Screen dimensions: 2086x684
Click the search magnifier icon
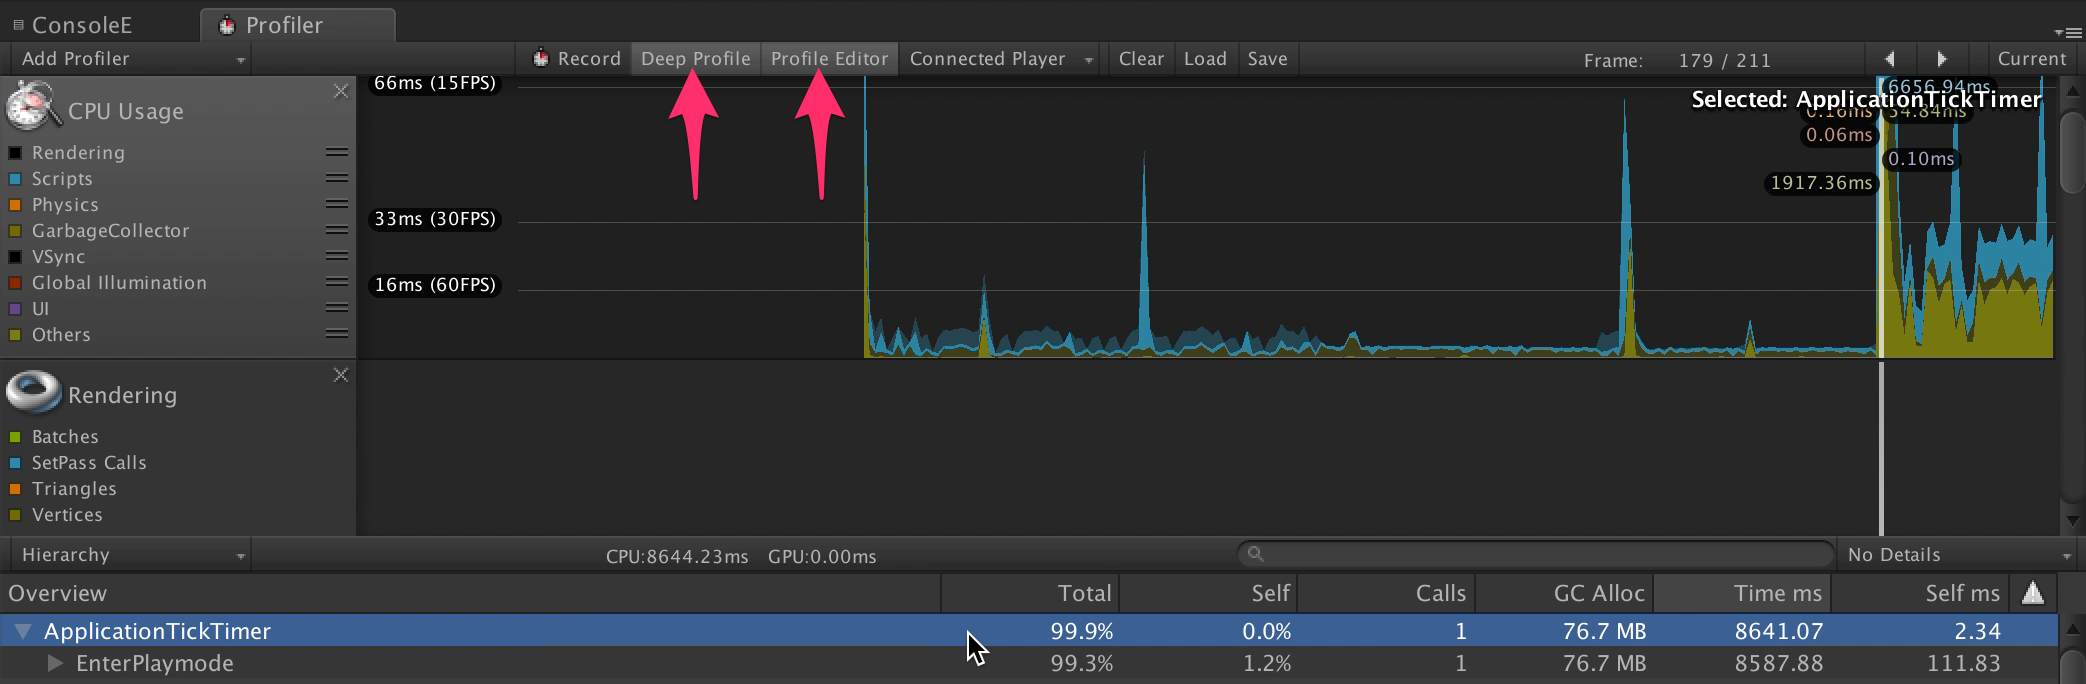(1255, 554)
